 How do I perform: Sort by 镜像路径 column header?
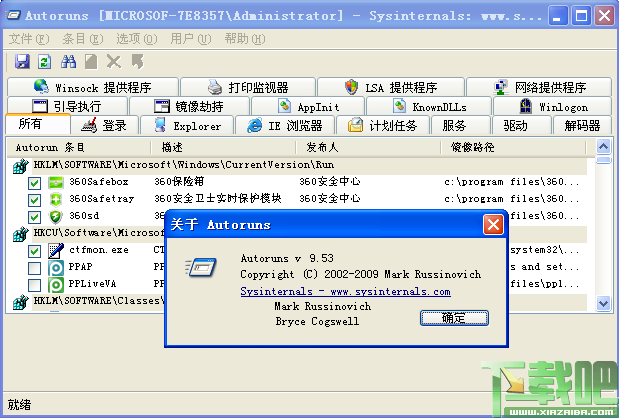pos(513,148)
